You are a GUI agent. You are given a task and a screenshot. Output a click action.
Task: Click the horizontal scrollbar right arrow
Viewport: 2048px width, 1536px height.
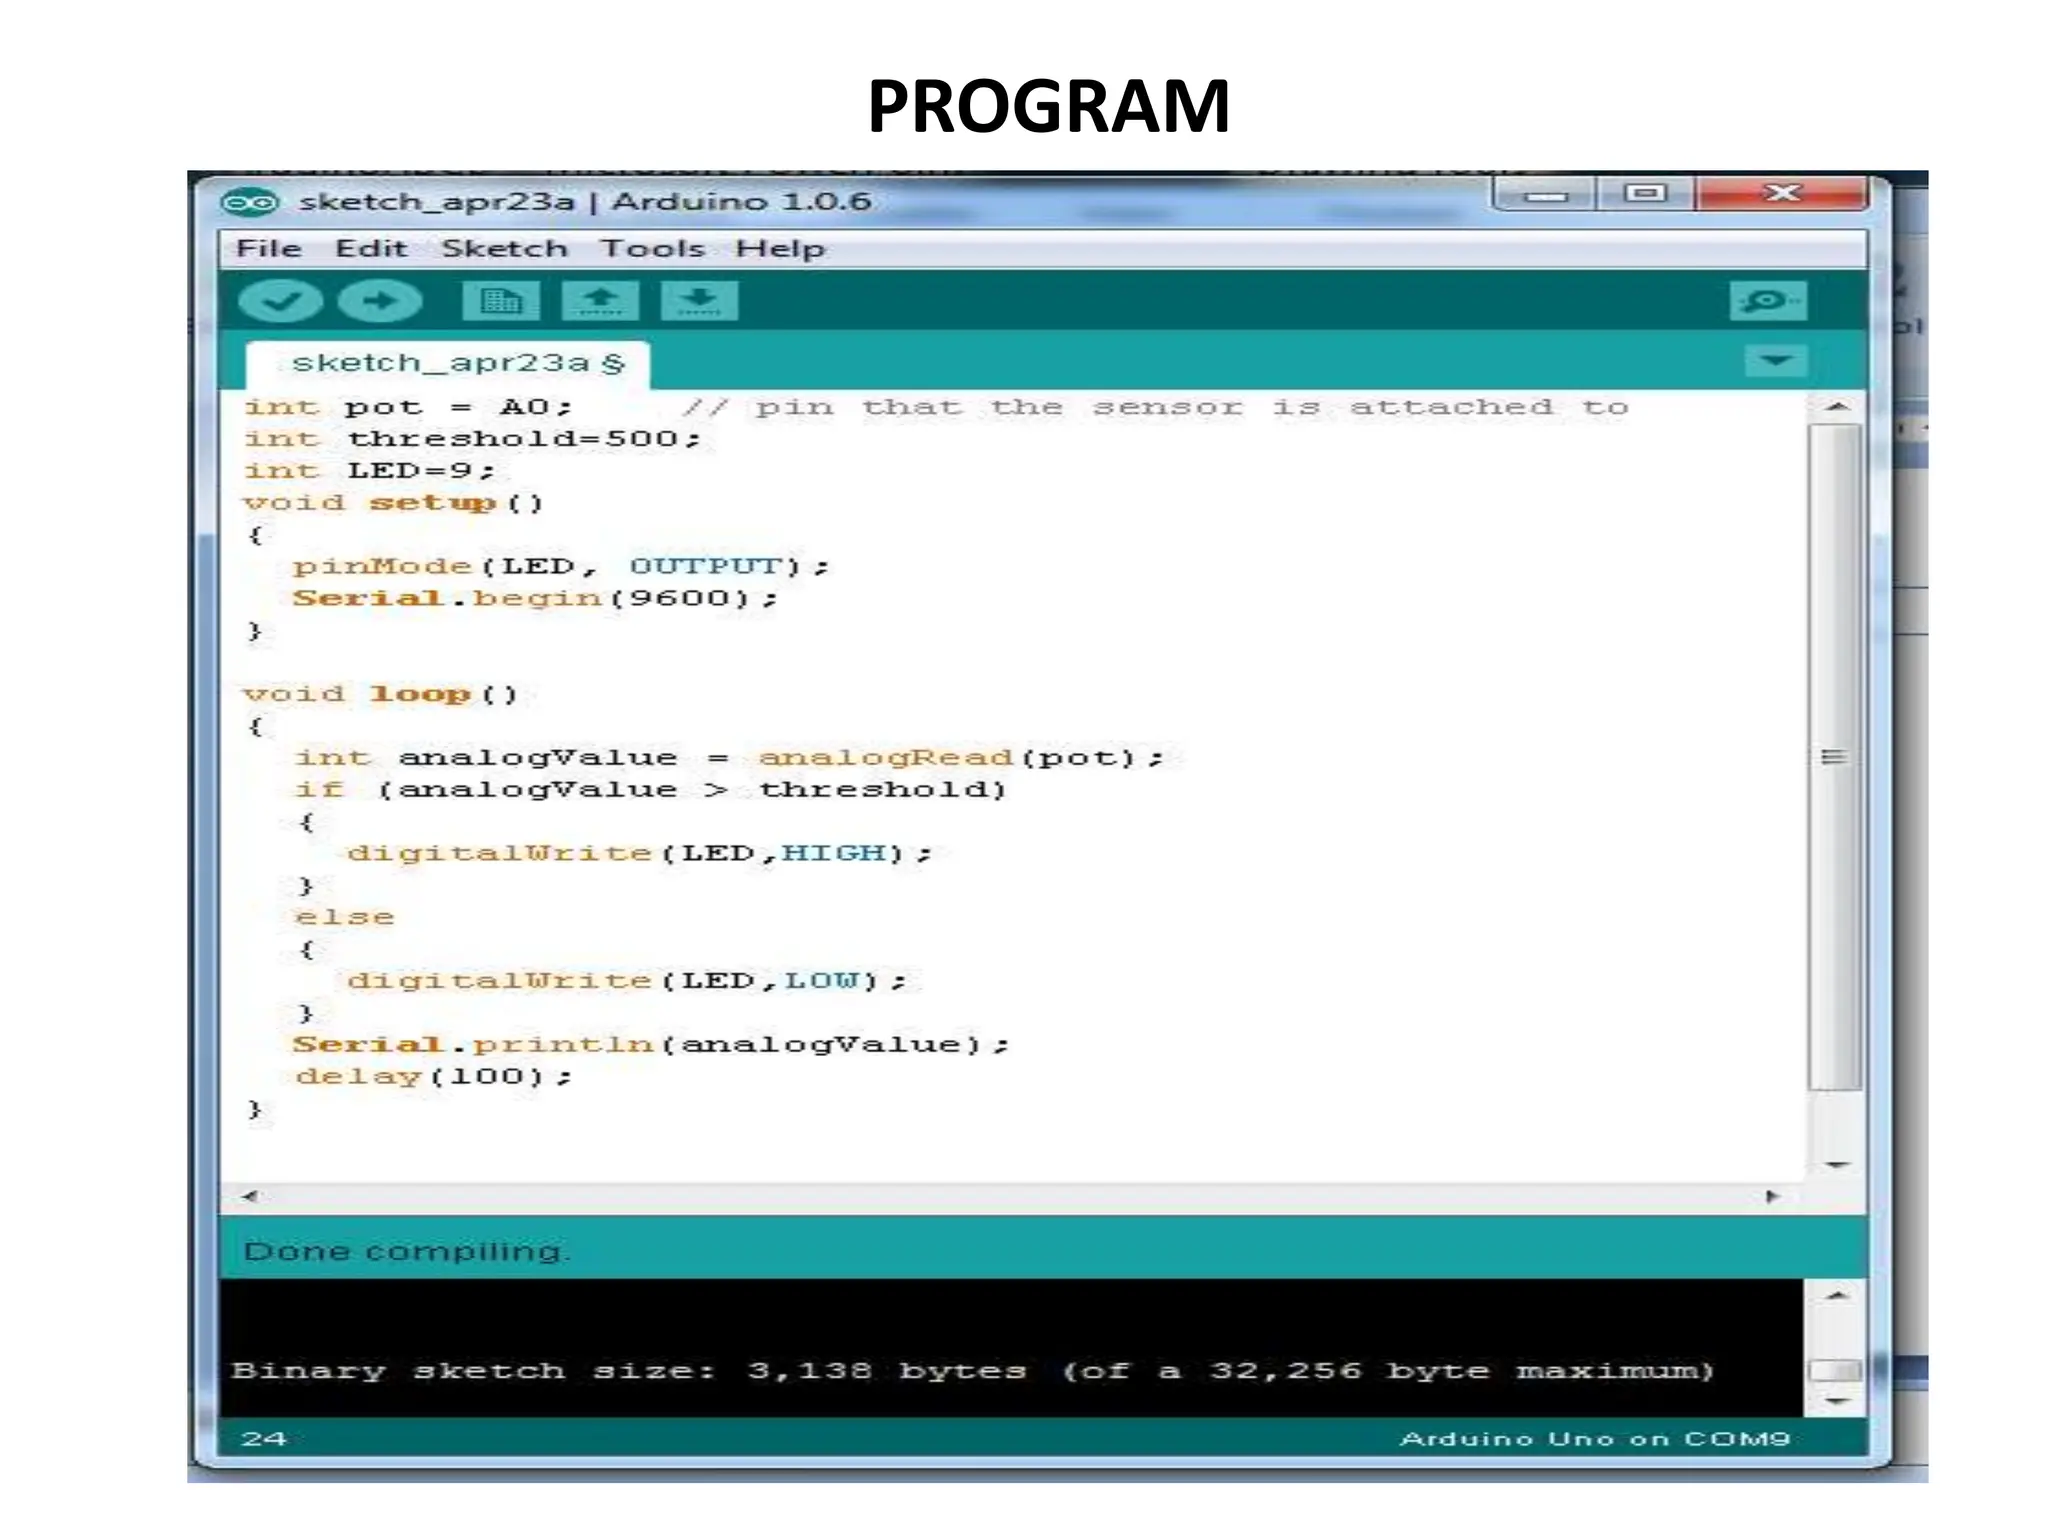click(x=1772, y=1196)
